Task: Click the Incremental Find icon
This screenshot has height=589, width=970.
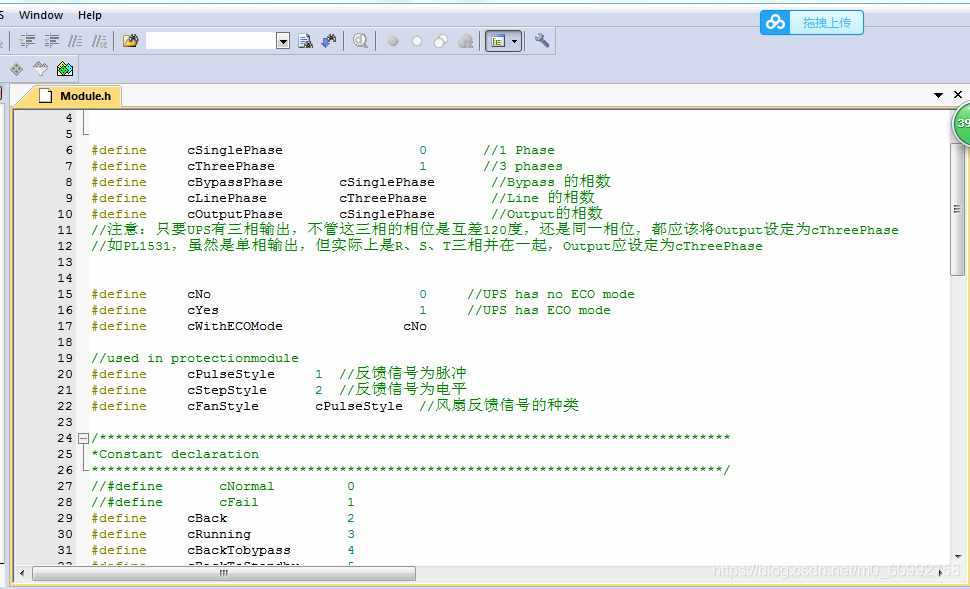Action: 329,41
